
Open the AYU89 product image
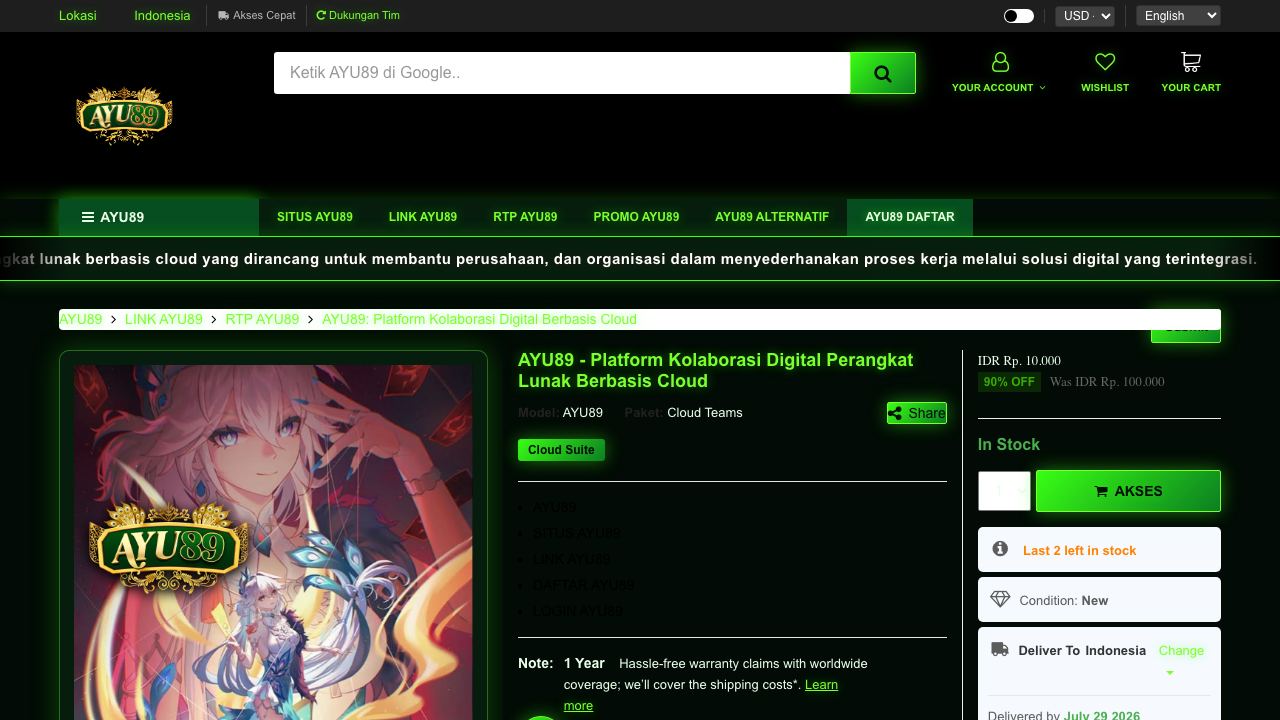[x=273, y=542]
